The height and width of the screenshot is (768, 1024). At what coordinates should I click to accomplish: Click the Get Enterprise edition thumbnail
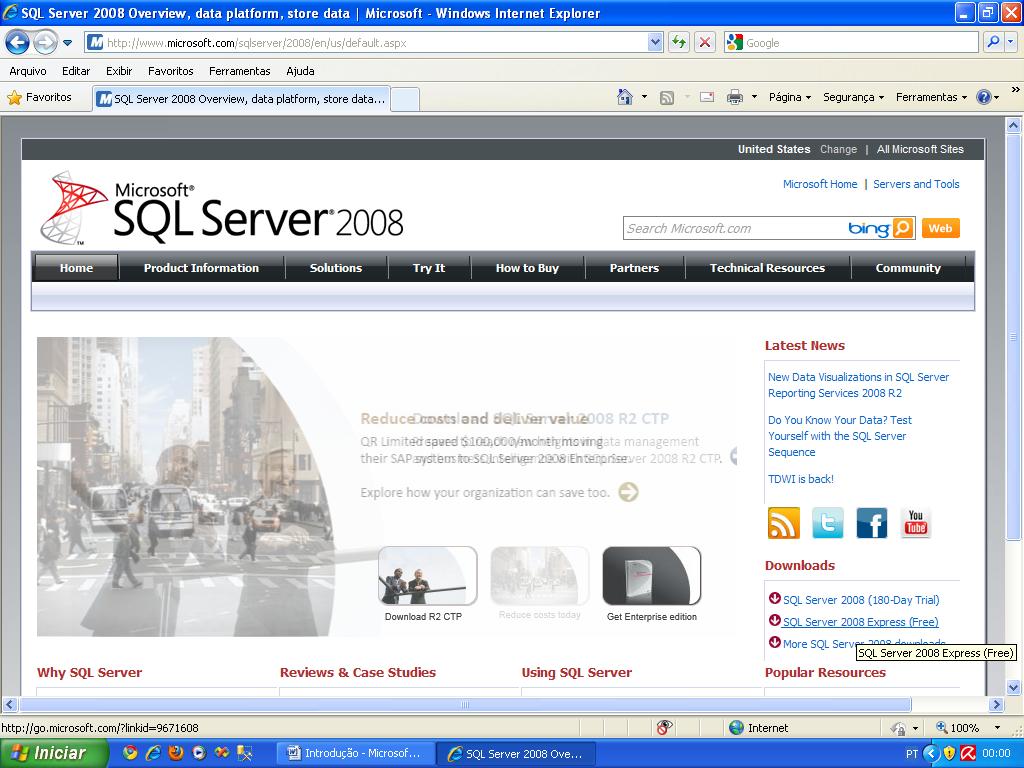coord(651,576)
